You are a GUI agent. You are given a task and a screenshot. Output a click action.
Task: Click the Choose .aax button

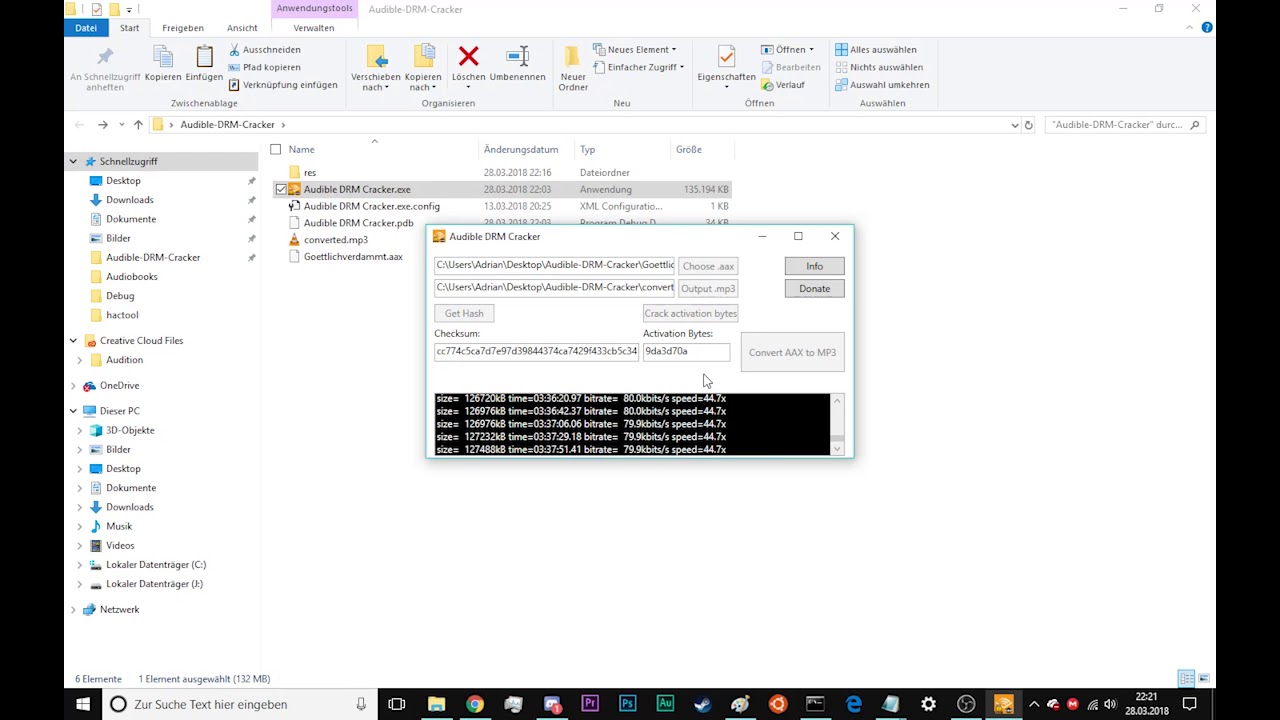click(708, 266)
